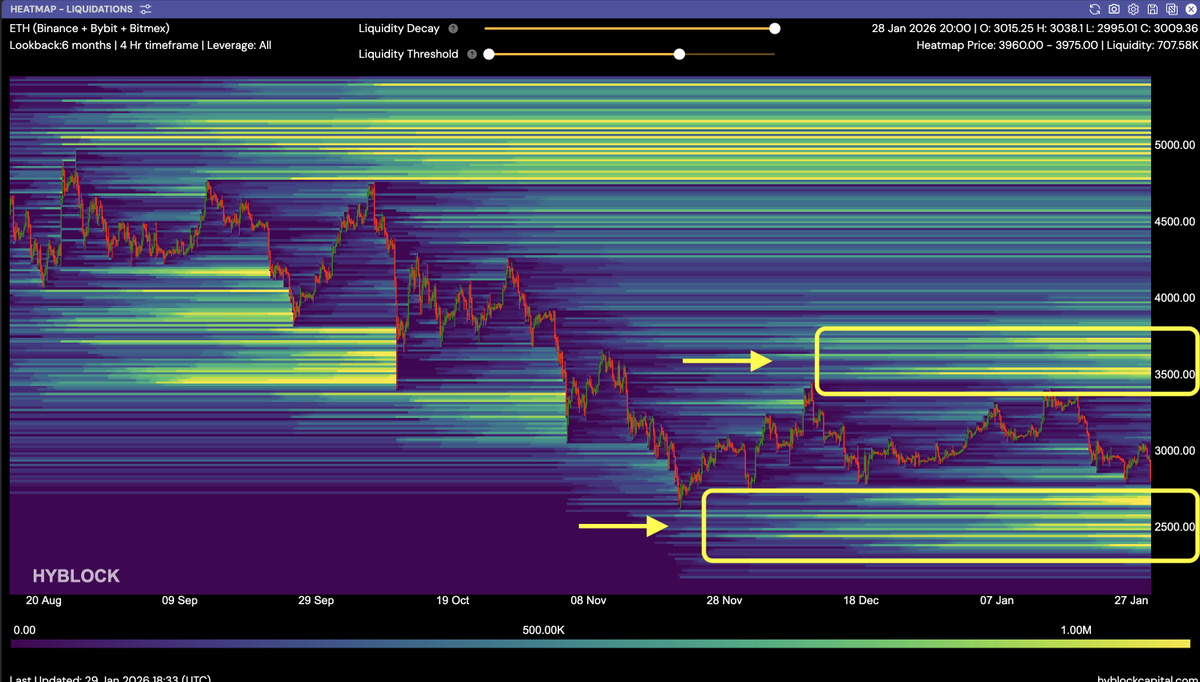Open chart options via the sliders icon beside HEATMAP

pyautogui.click(x=146, y=9)
